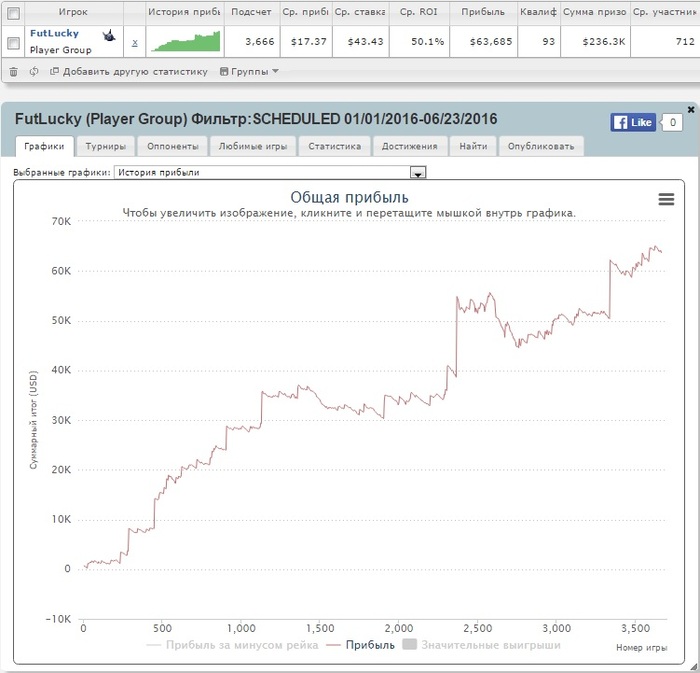The width and height of the screenshot is (700, 673).
Task: Click the green profit history thumbnail
Action: tap(185, 41)
